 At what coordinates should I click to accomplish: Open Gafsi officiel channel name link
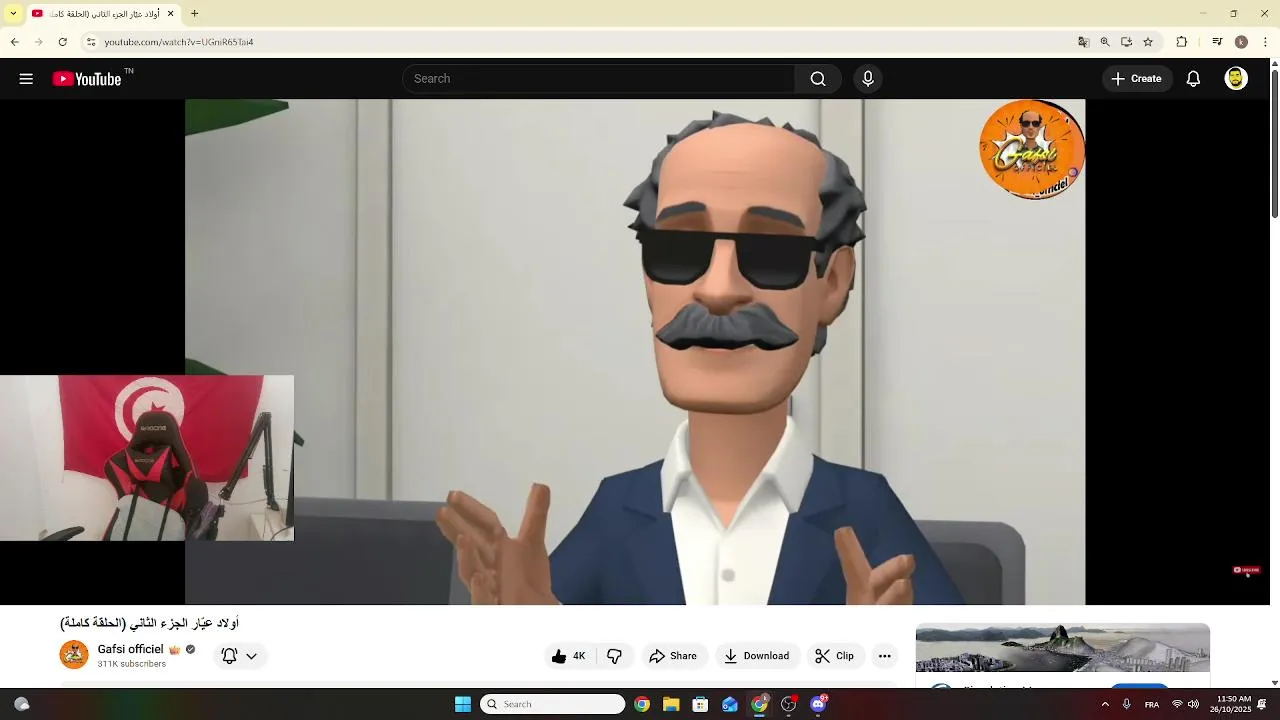pyautogui.click(x=130, y=649)
